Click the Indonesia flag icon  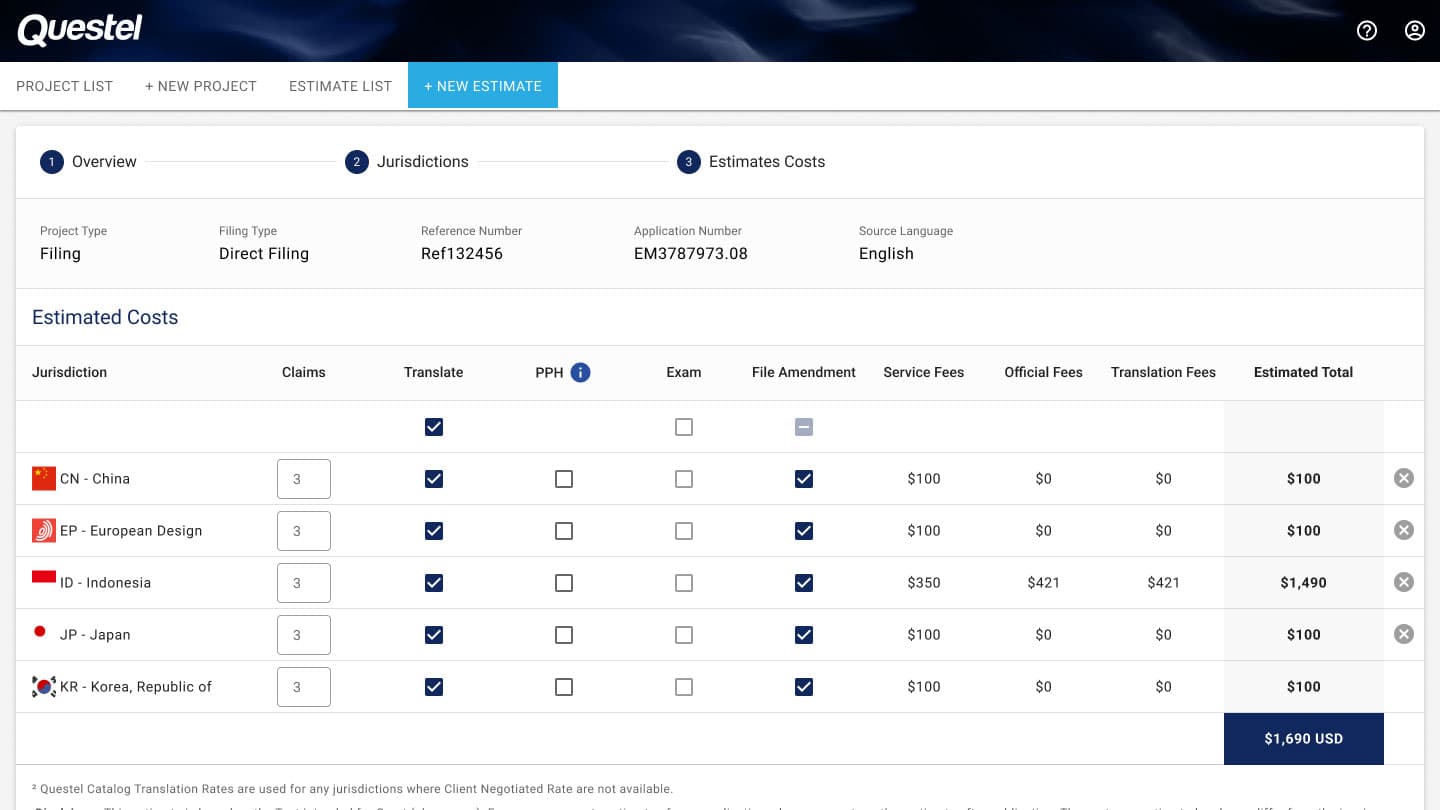coord(44,577)
